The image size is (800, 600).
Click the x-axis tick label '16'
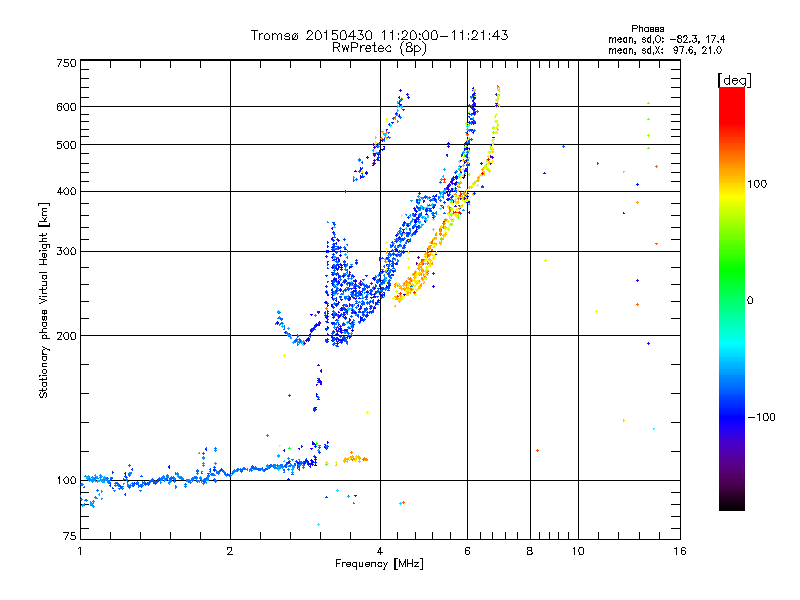pos(680,551)
